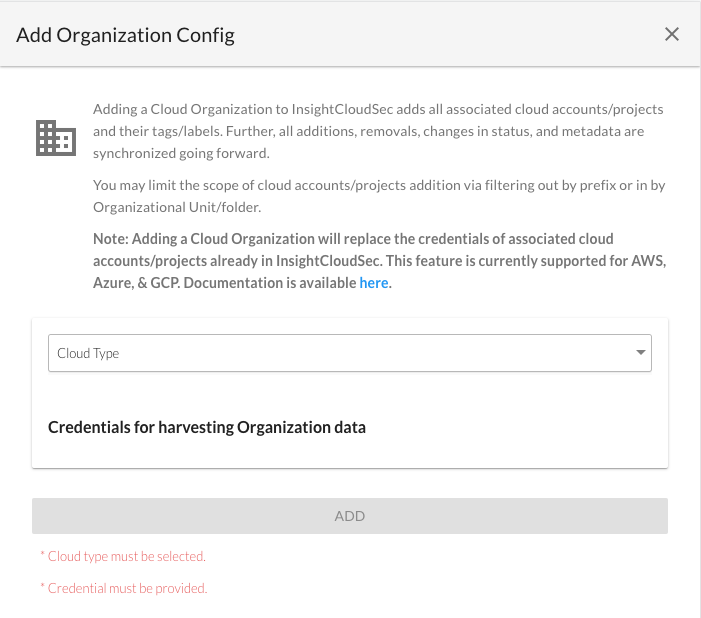Close the Add Organization Config dialog

671,34
